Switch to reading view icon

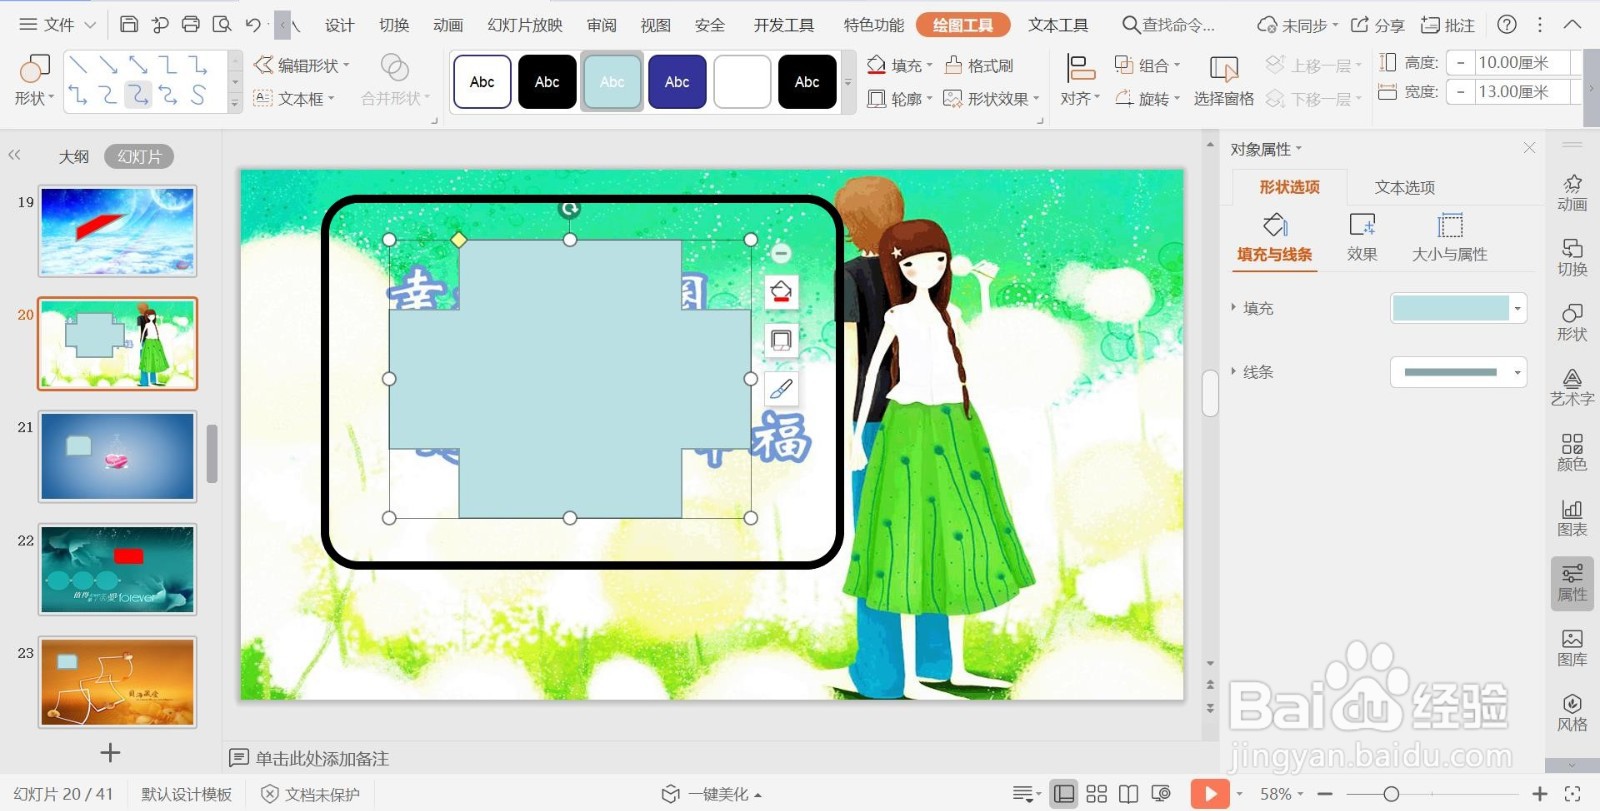coord(1128,794)
